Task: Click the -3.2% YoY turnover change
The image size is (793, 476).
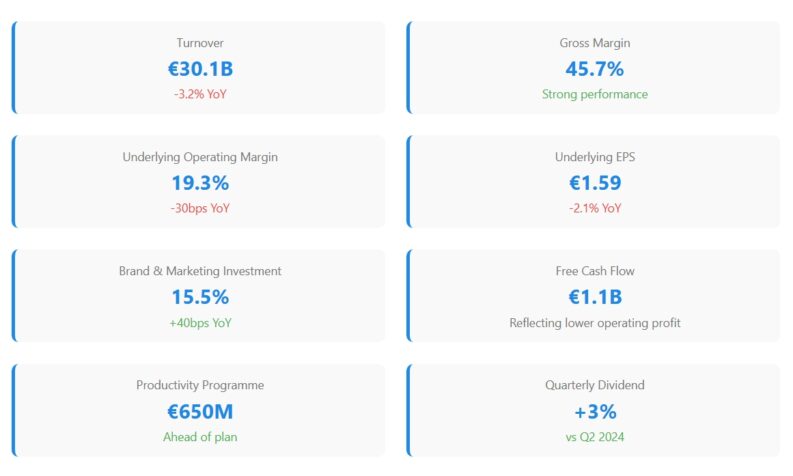Action: click(200, 94)
